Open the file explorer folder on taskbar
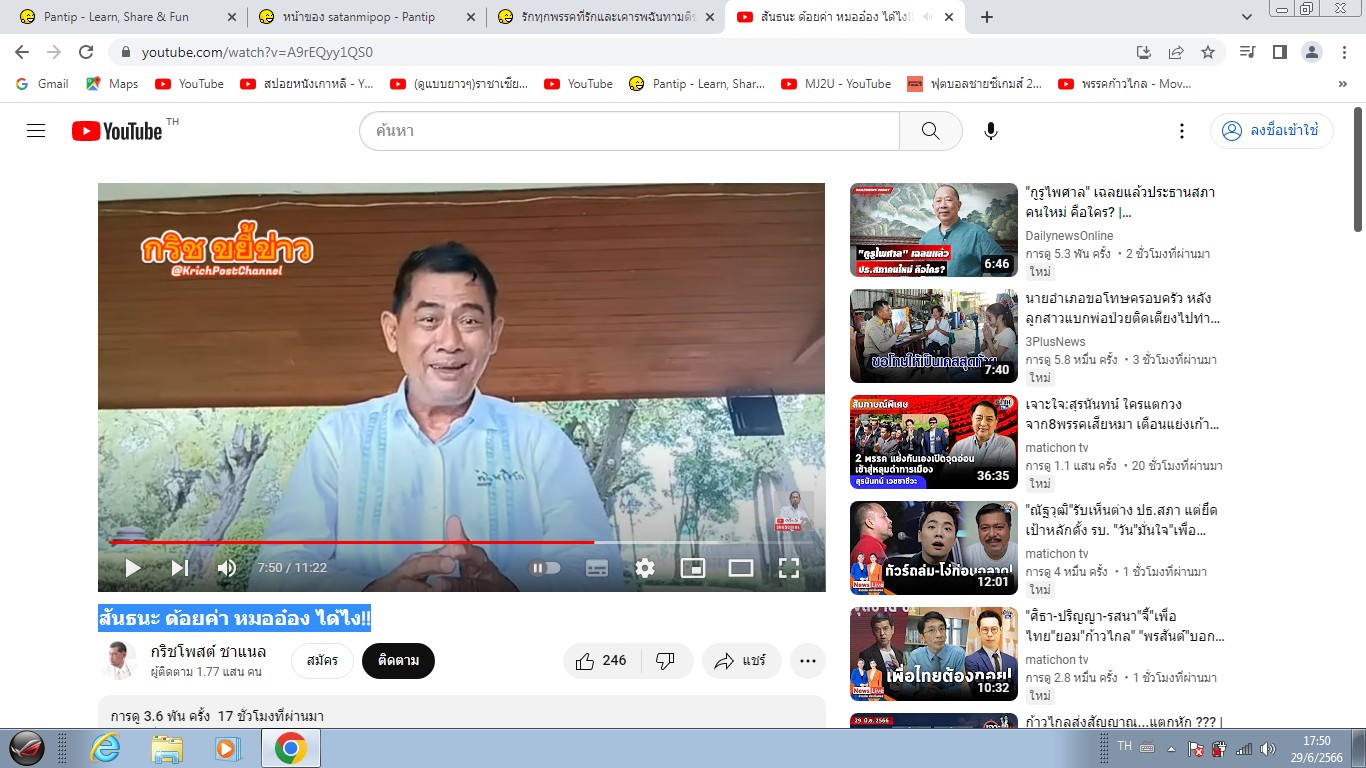1366x768 pixels. (x=166, y=748)
